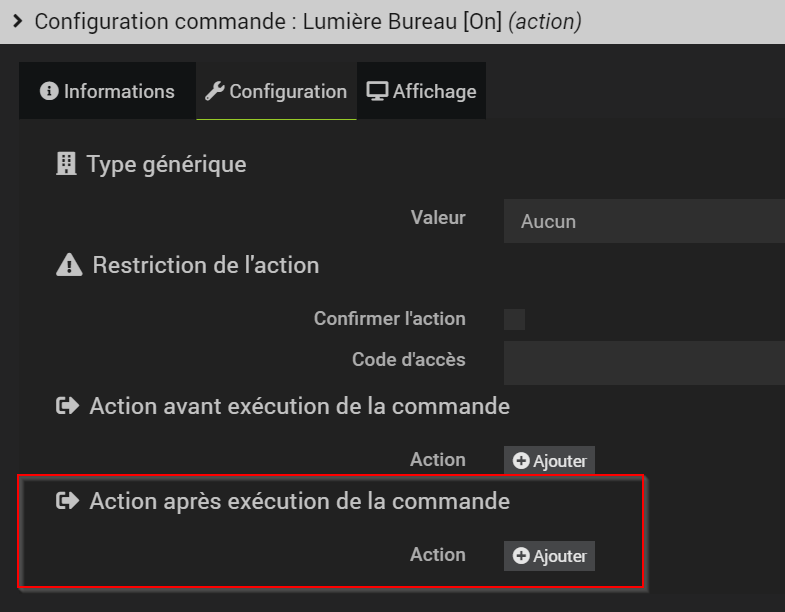This screenshot has height=612, width=785.
Task: Click the arrow icon beside Action après exécution
Action: tap(67, 501)
